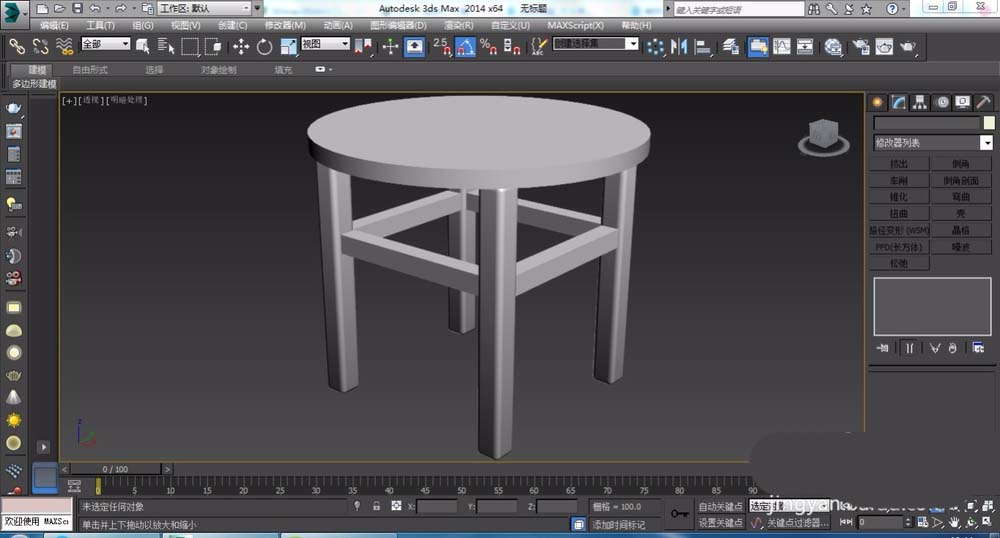
Task: Open the 渲染(R) menu
Action: point(459,25)
